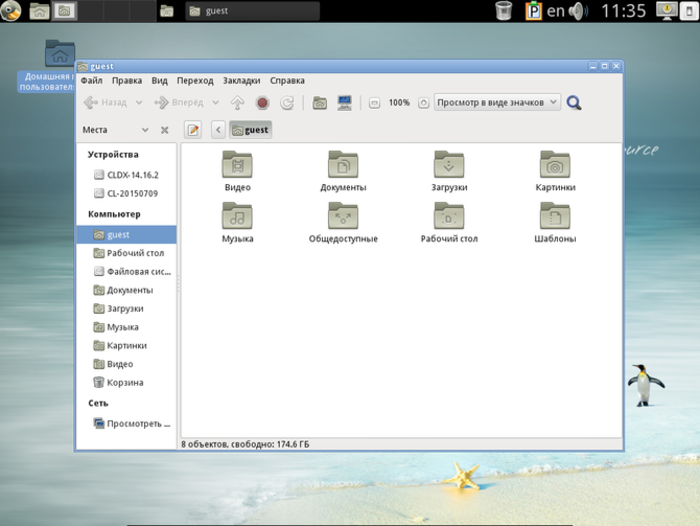Open the Home folder toolbar icon

point(319,102)
